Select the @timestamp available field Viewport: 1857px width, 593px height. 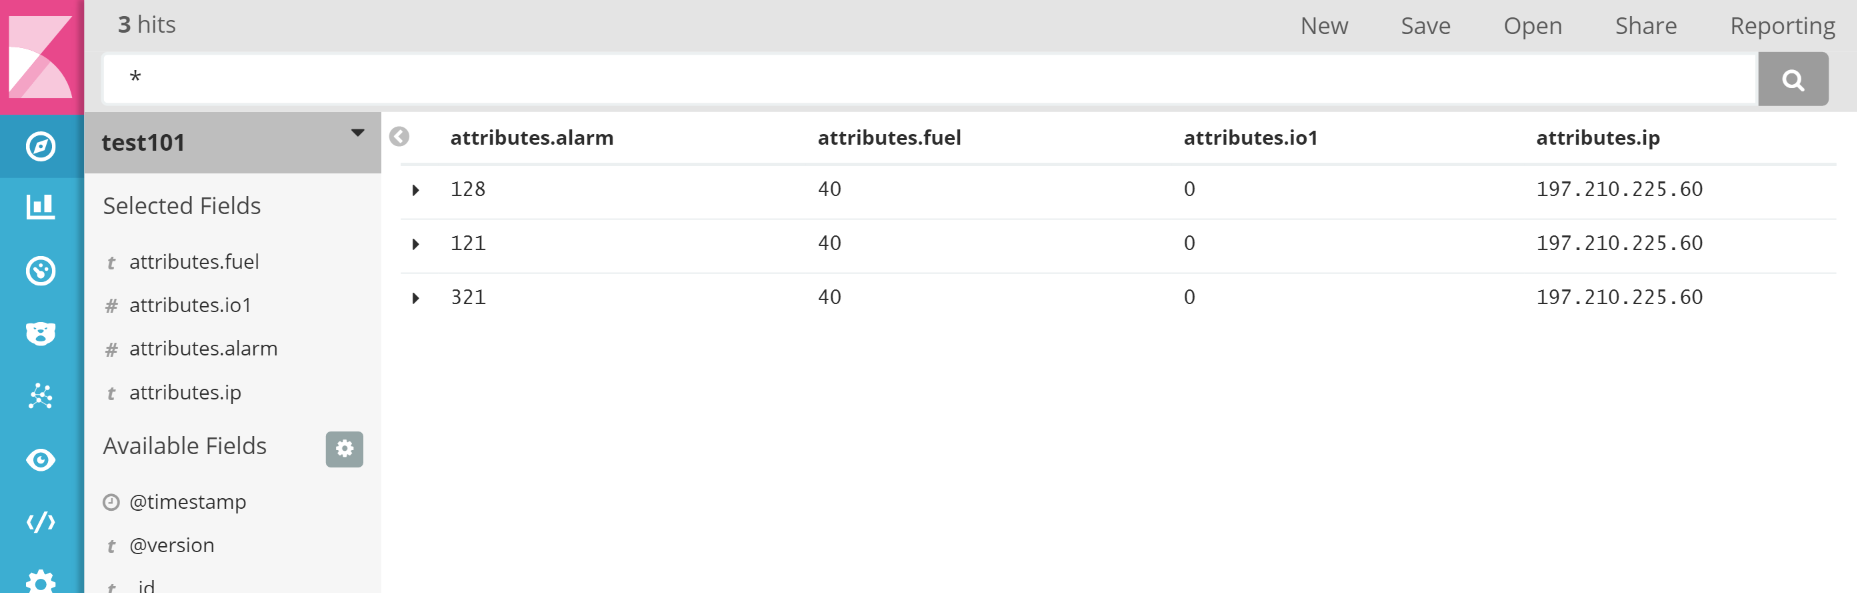coord(187,502)
